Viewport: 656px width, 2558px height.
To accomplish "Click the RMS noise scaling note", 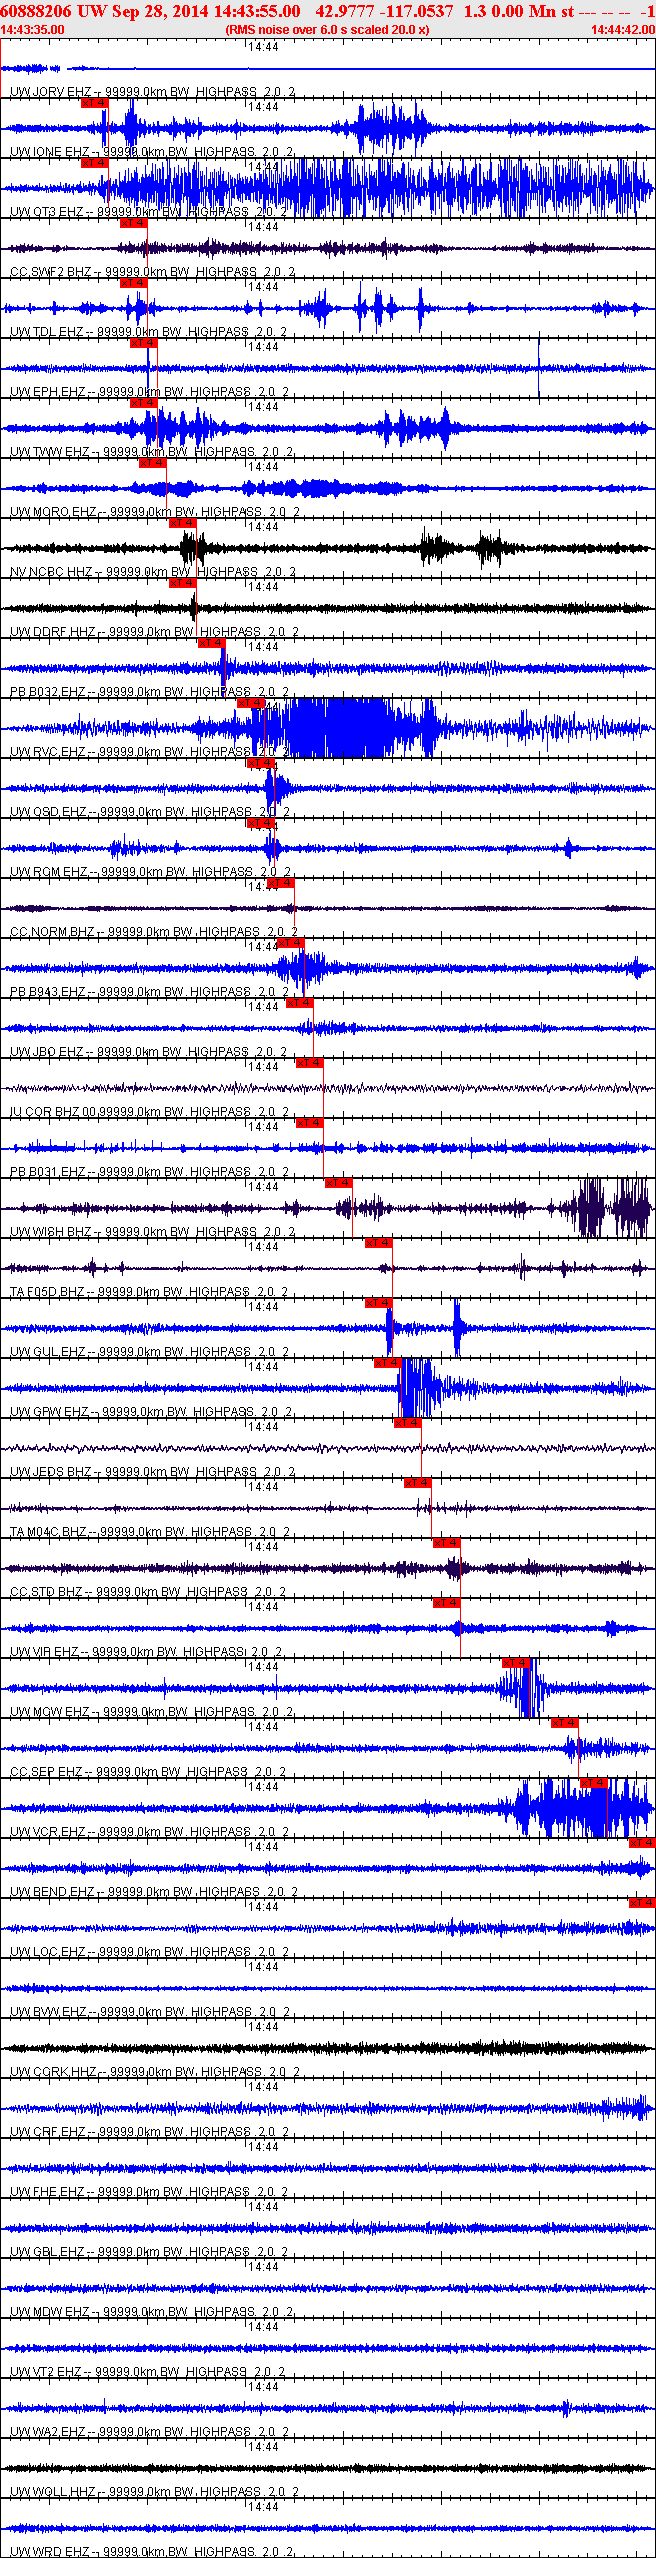I will [327, 30].
